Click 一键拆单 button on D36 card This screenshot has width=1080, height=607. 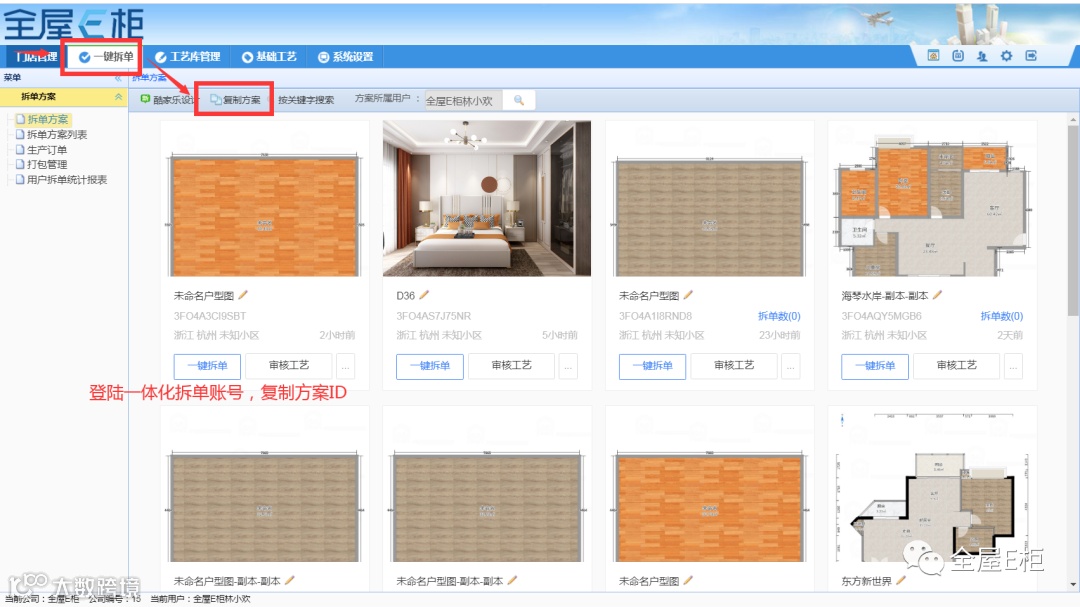(x=430, y=366)
